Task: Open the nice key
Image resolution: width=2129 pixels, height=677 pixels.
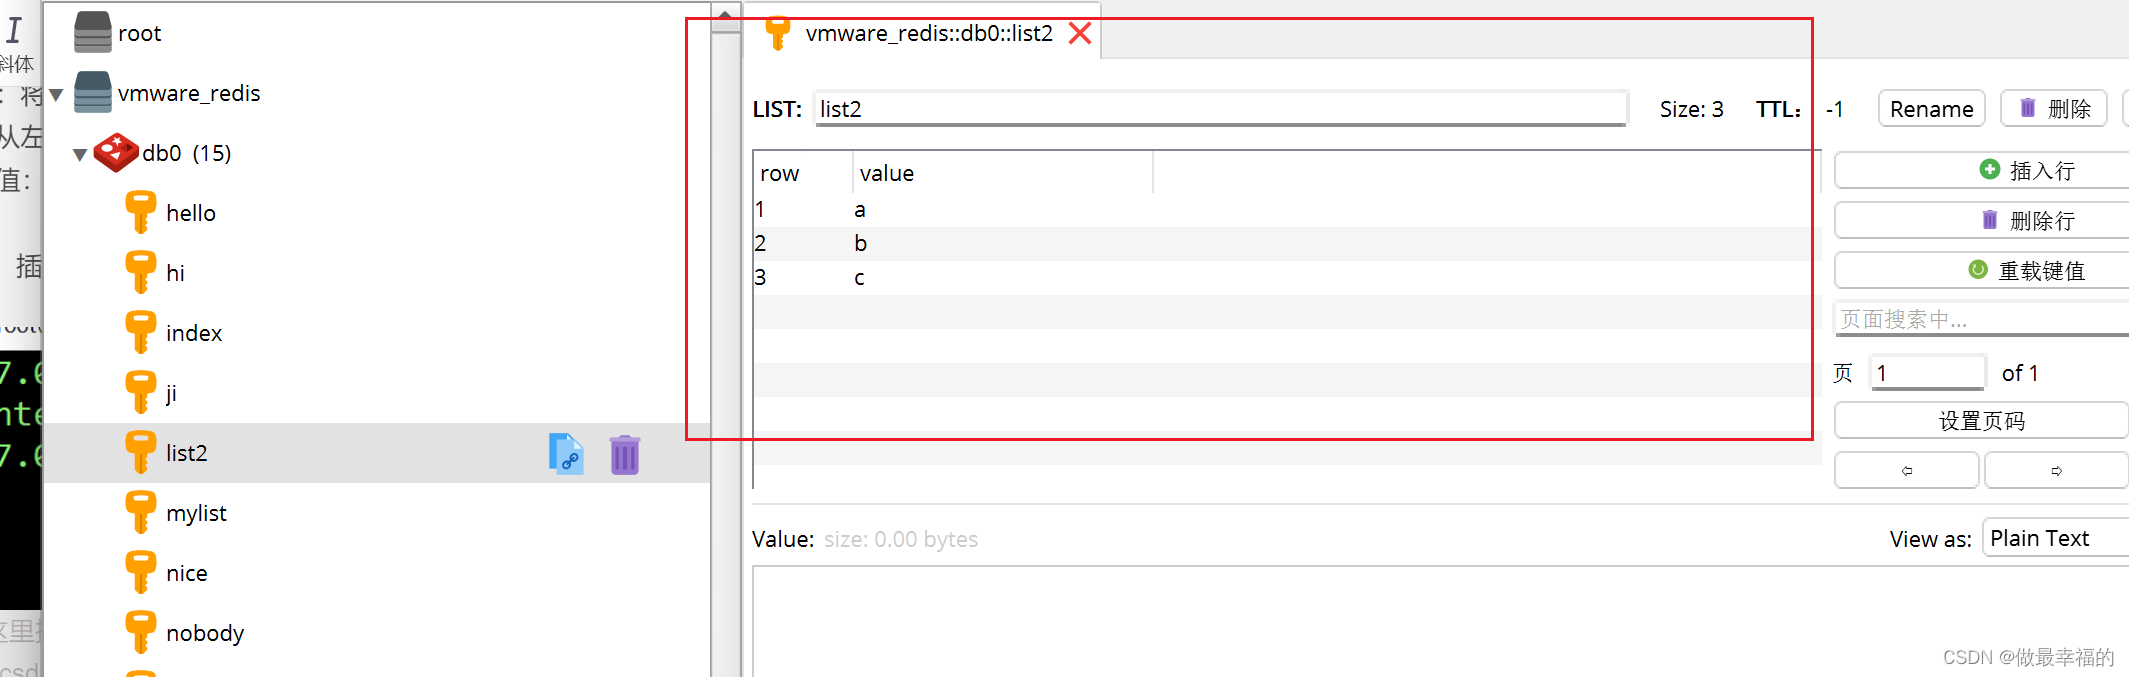Action: pyautogui.click(x=187, y=573)
